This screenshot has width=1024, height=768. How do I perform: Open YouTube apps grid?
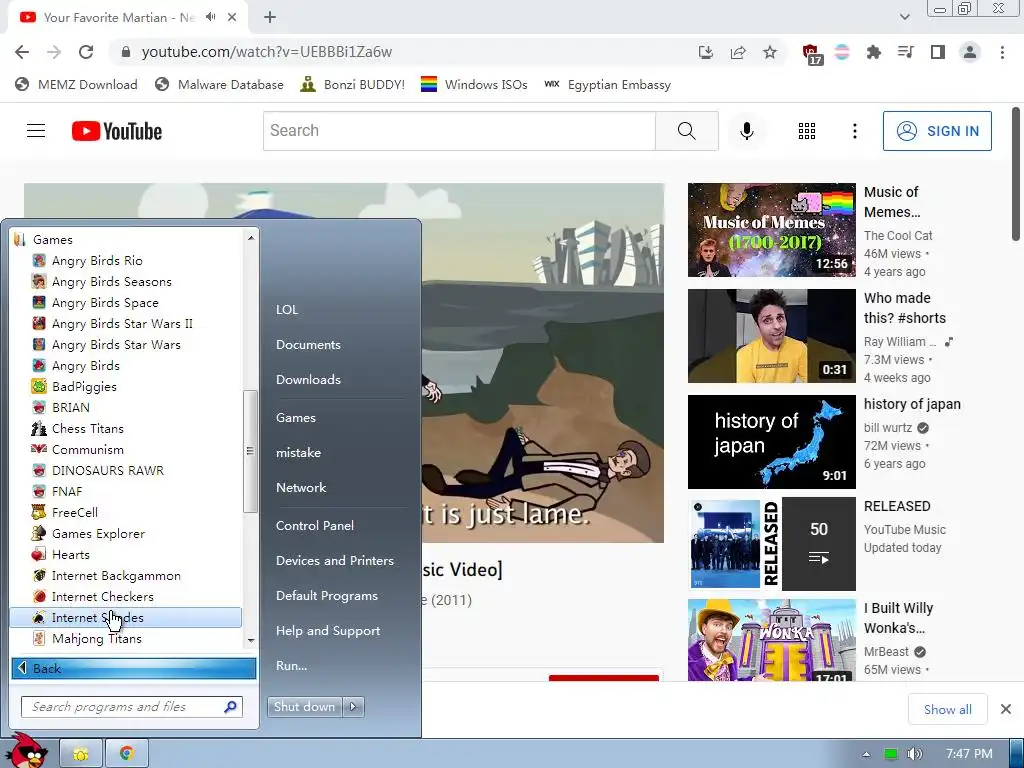[x=807, y=131]
